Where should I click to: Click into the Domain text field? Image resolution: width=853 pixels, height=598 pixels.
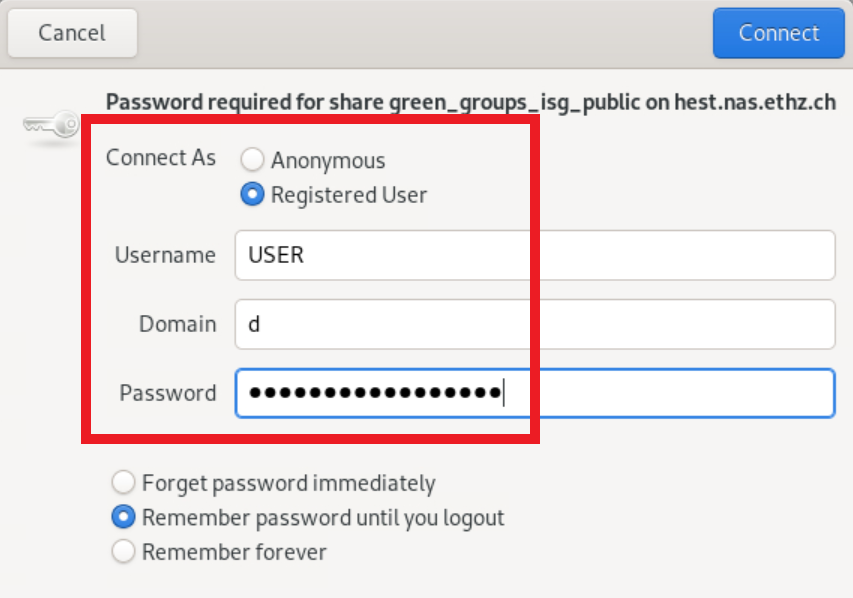coord(535,324)
